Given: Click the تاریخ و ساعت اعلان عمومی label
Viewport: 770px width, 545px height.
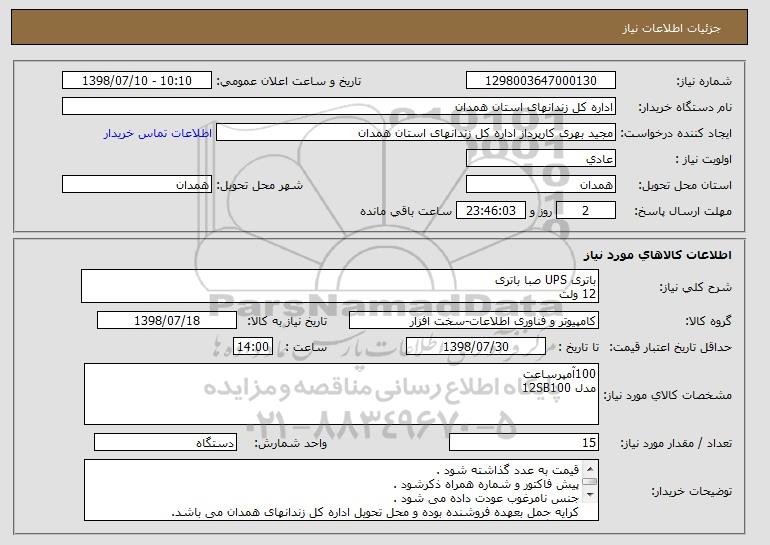Looking at the screenshot, I should (x=289, y=81).
